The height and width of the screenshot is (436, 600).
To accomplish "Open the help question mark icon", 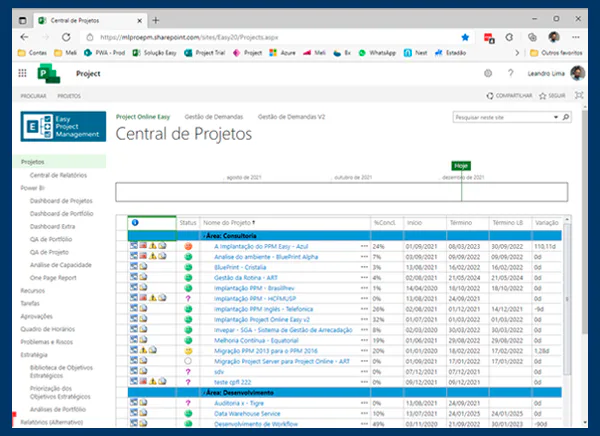I will coord(510,73).
